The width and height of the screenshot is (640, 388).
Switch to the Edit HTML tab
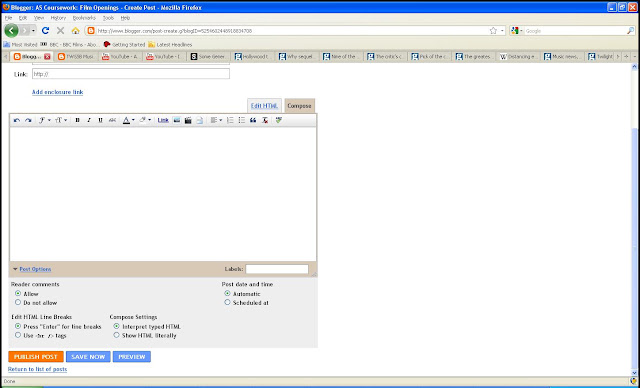pos(264,106)
